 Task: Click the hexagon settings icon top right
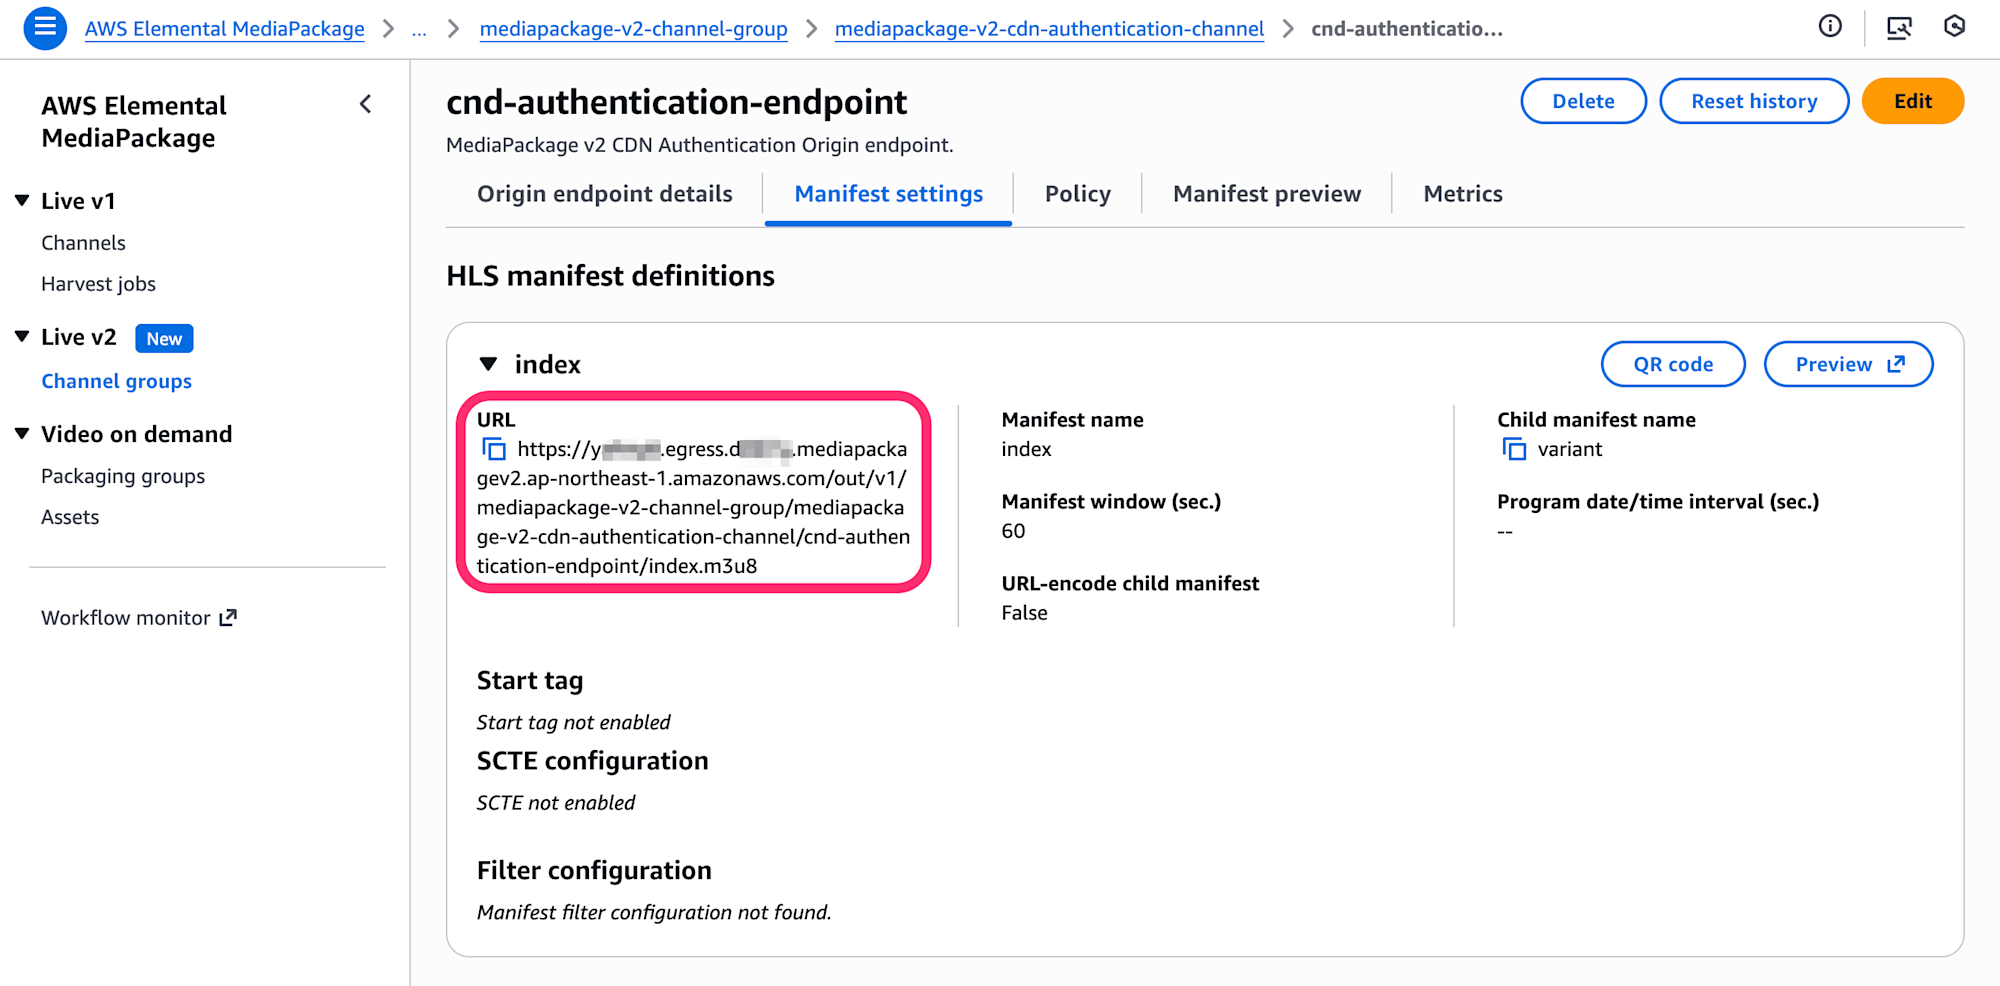click(x=1954, y=27)
